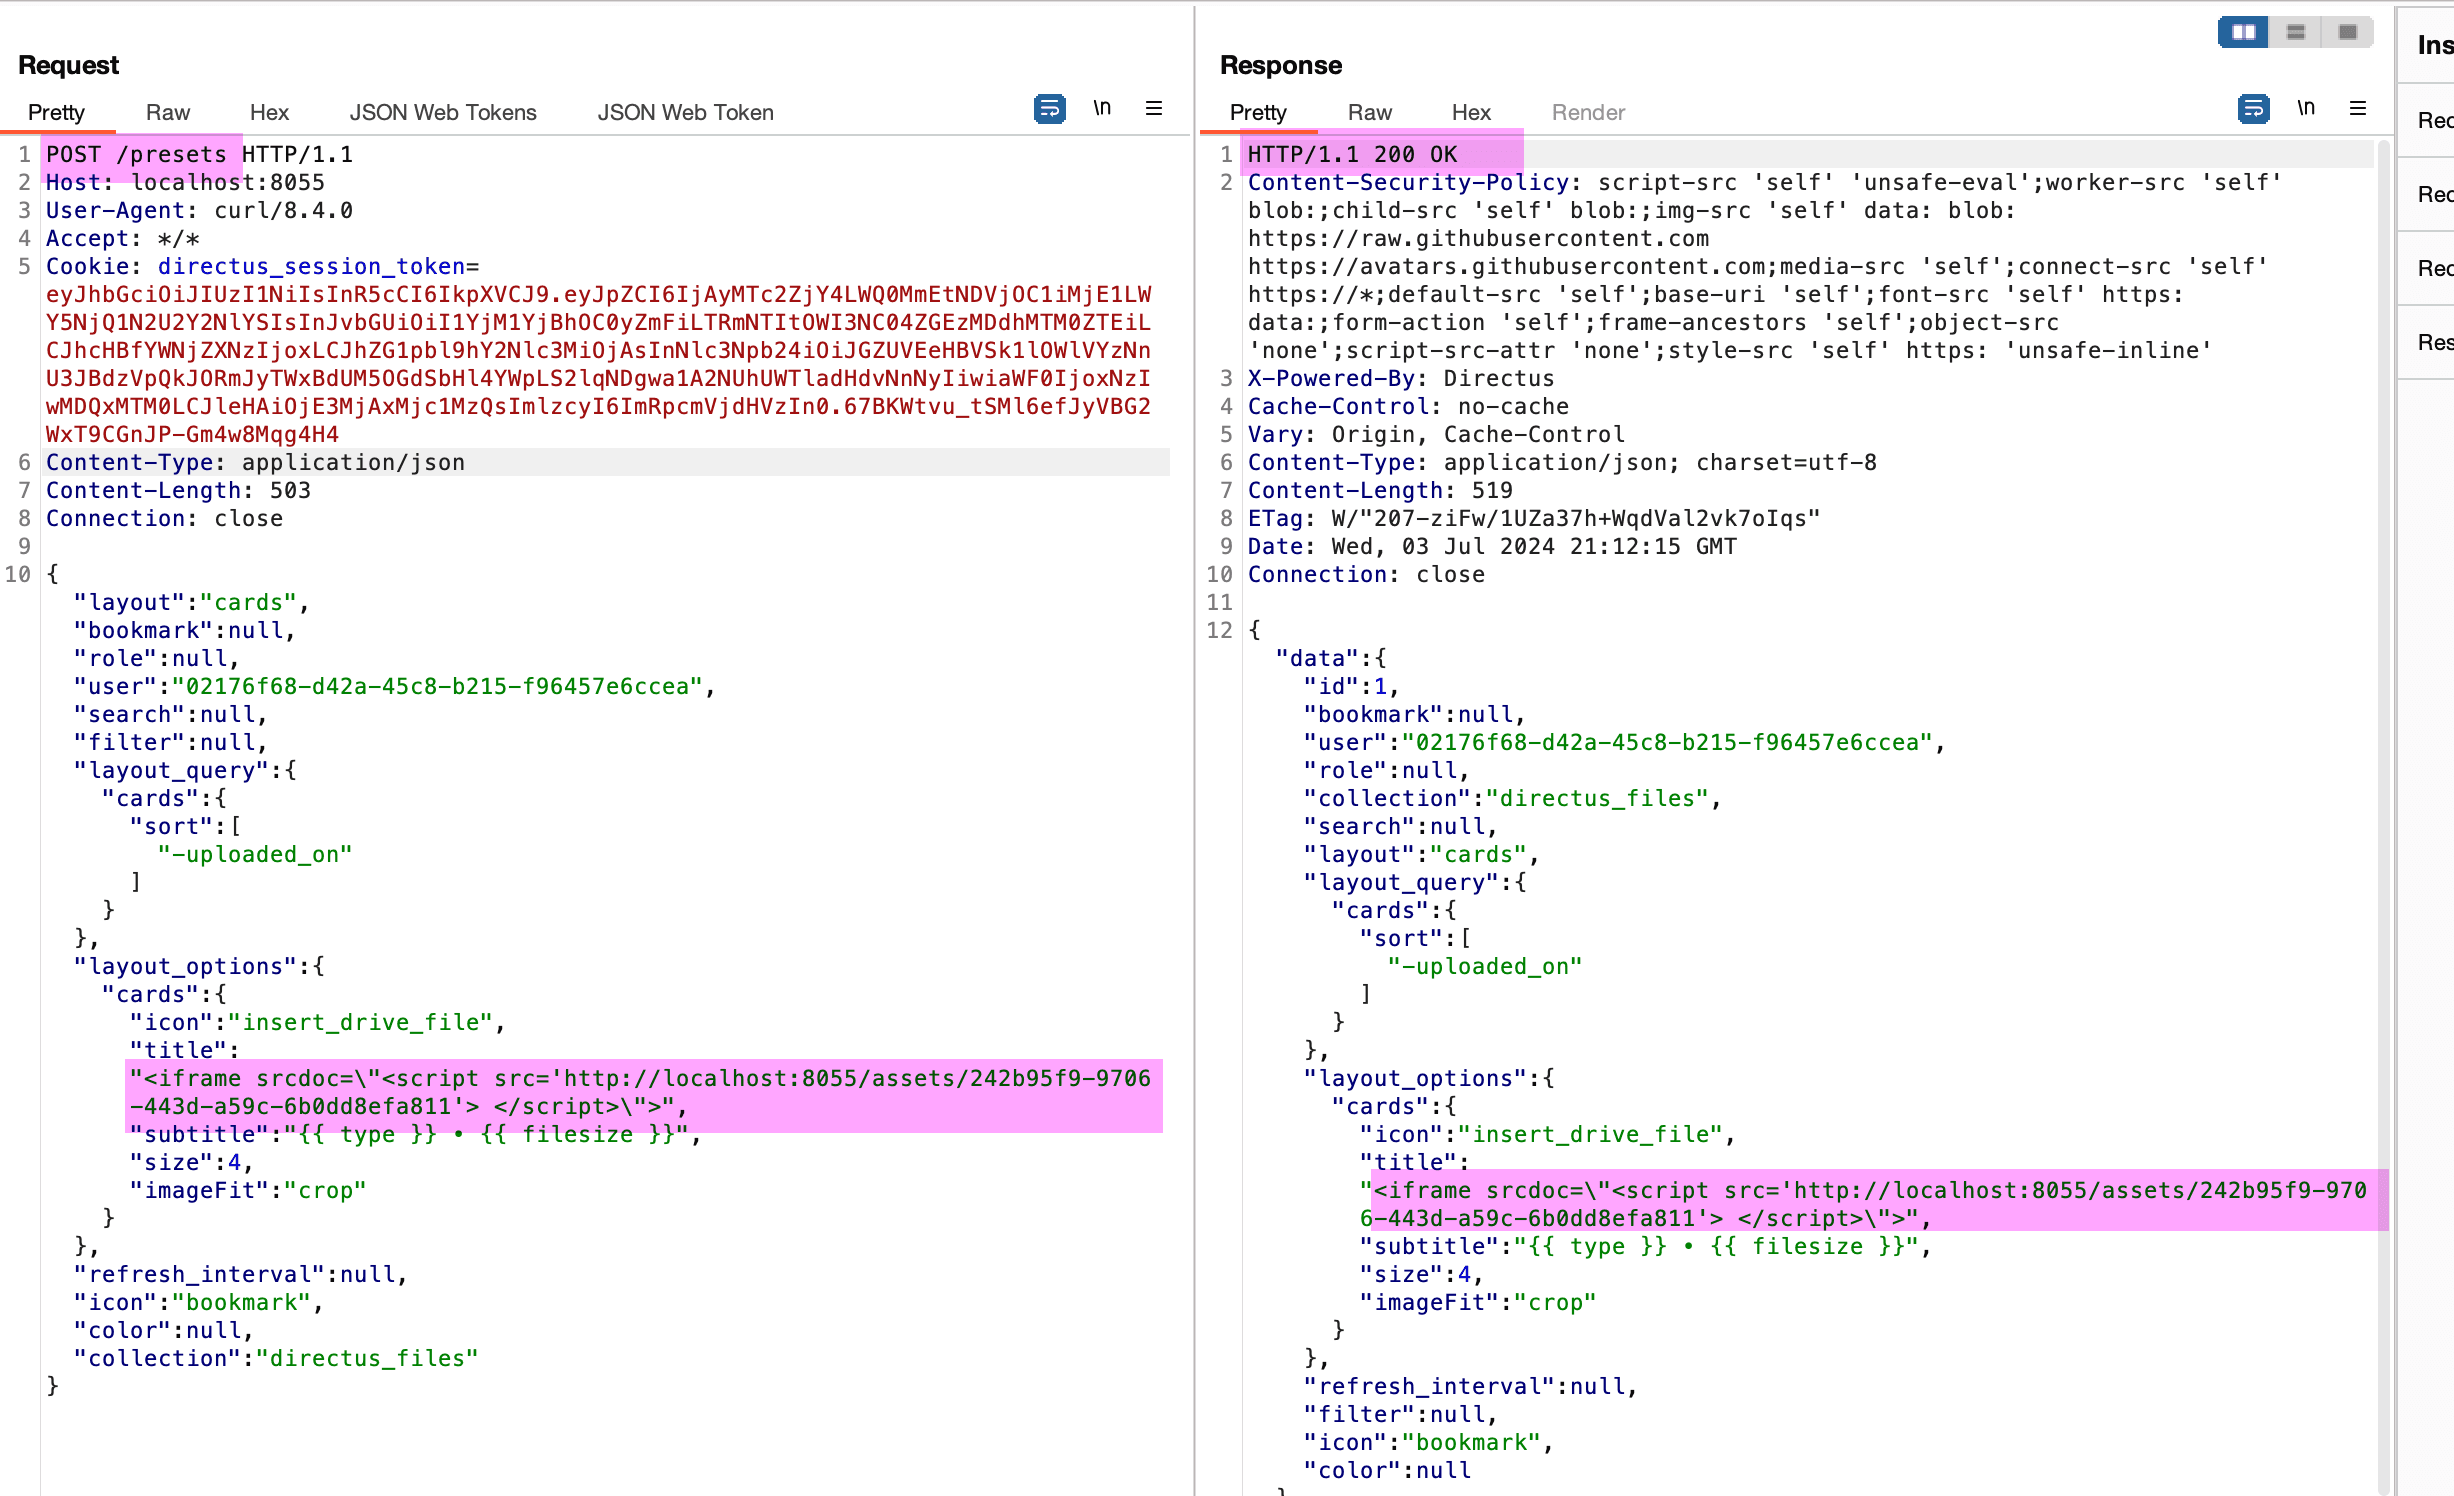This screenshot has width=2454, height=1496.
Task: Click the Host: localhost:8055 header
Action: click(x=185, y=182)
